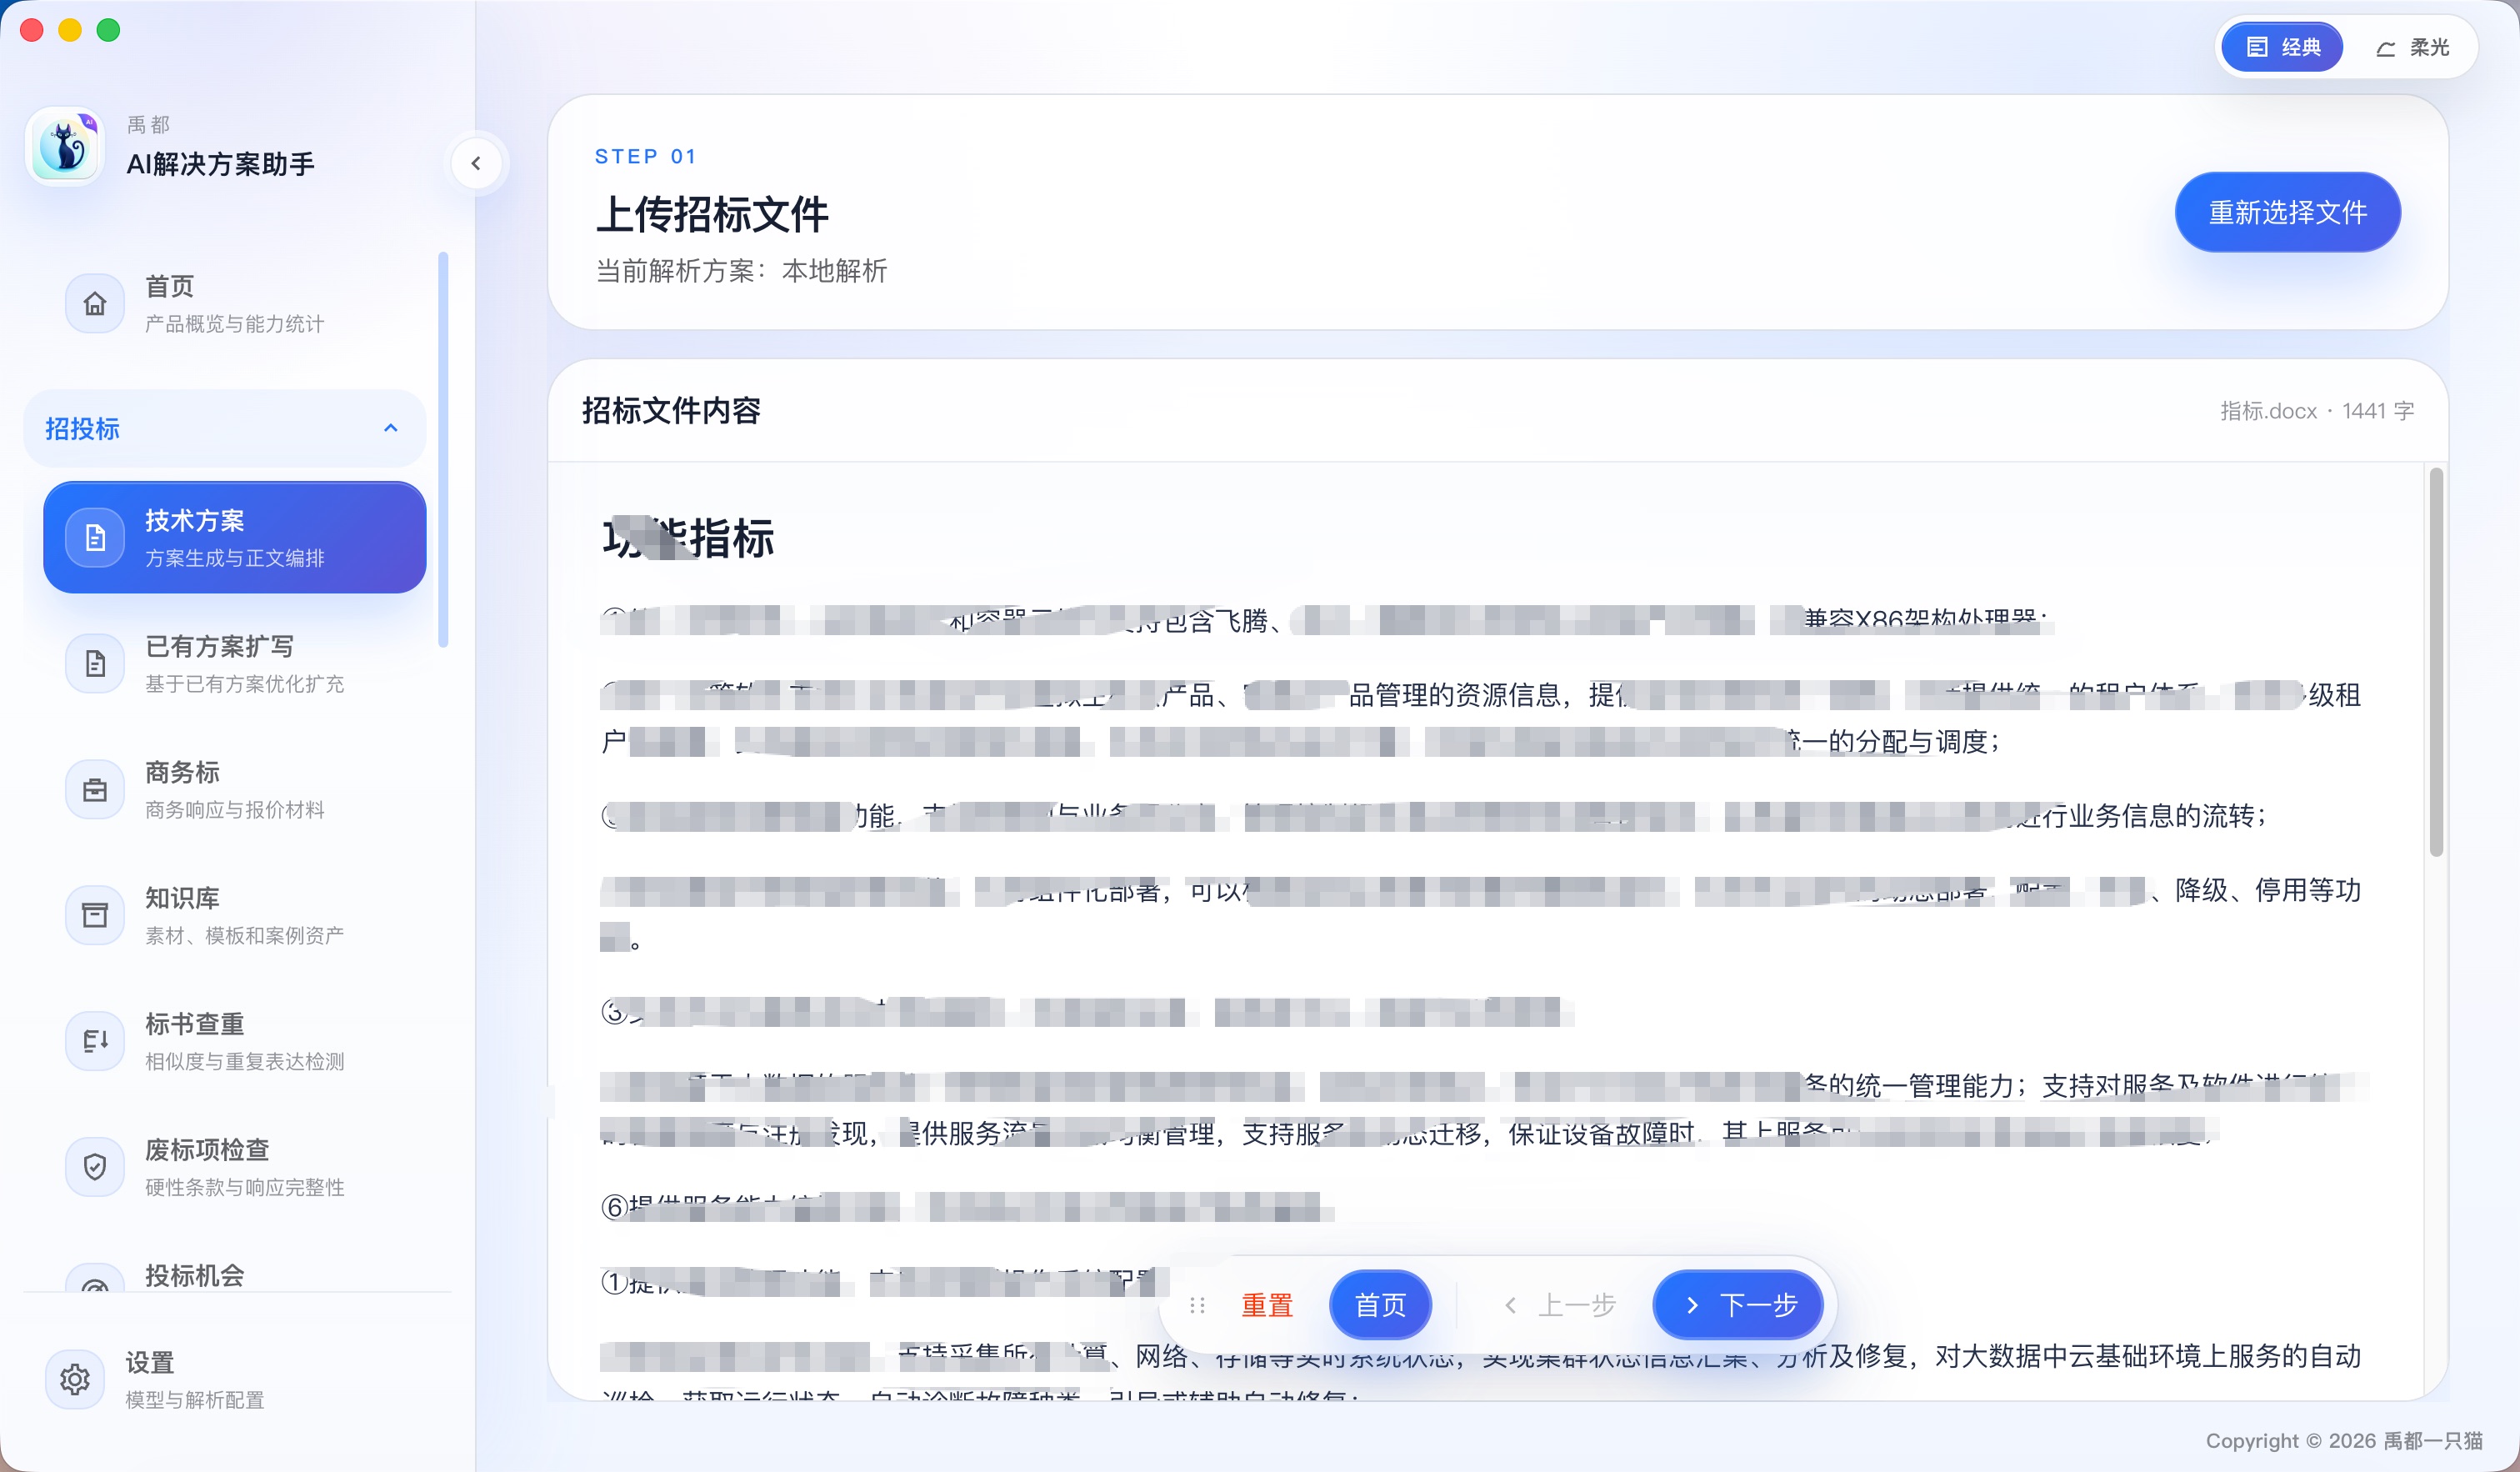Click the 上一步 button
The image size is (2520, 1472).
1560,1305
